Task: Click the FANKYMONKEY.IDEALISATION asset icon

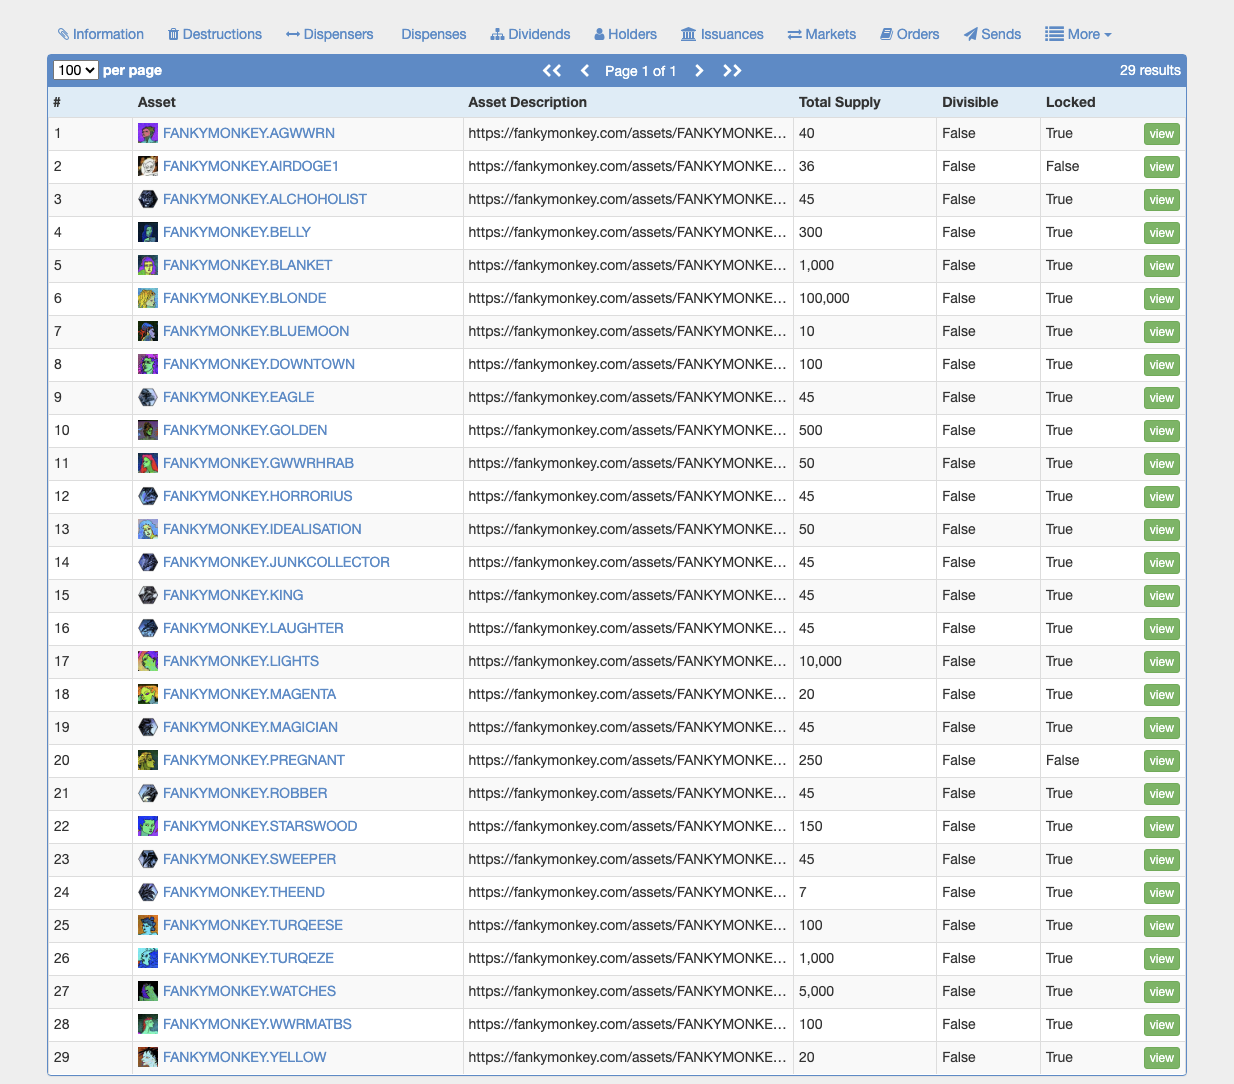Action: (148, 530)
